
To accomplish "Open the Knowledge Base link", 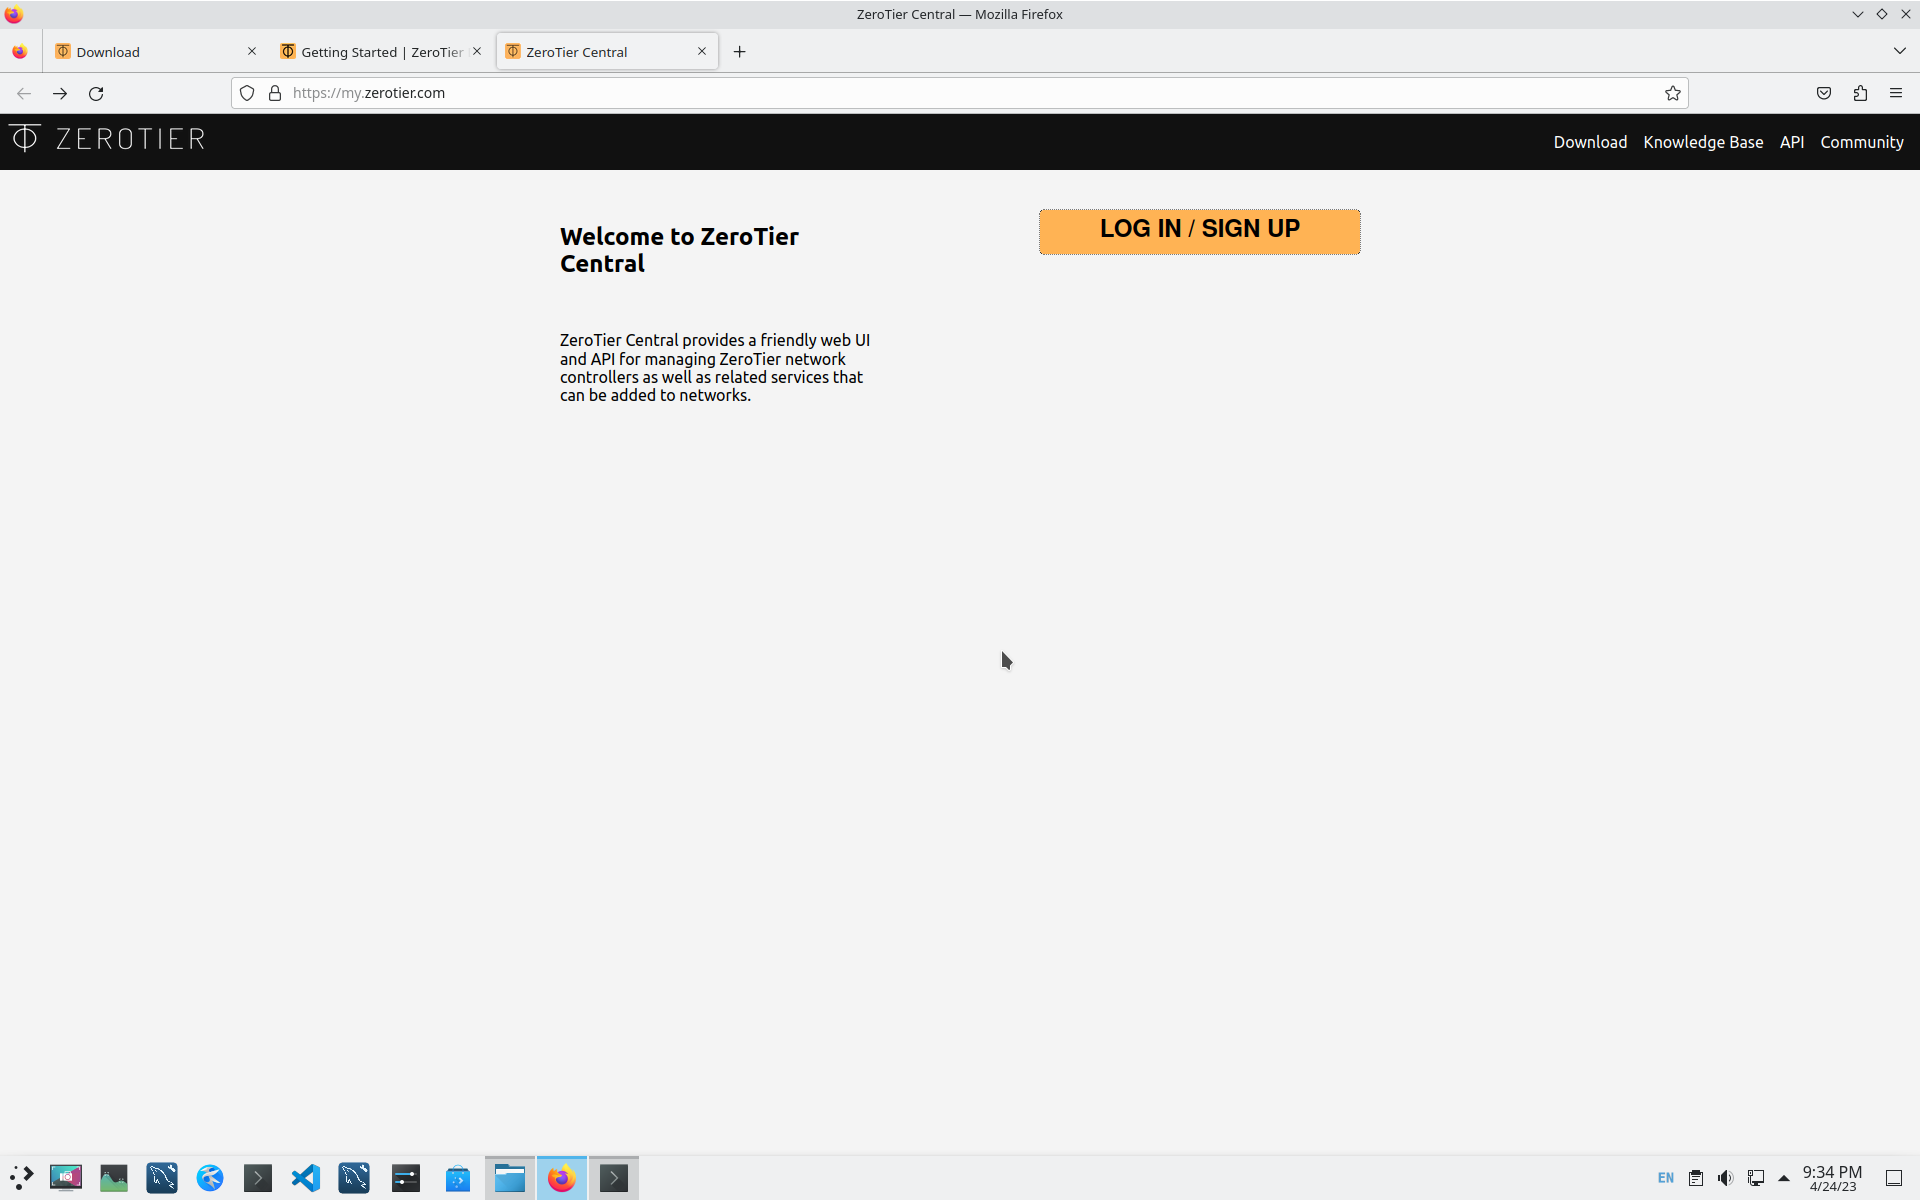I will coord(1703,142).
